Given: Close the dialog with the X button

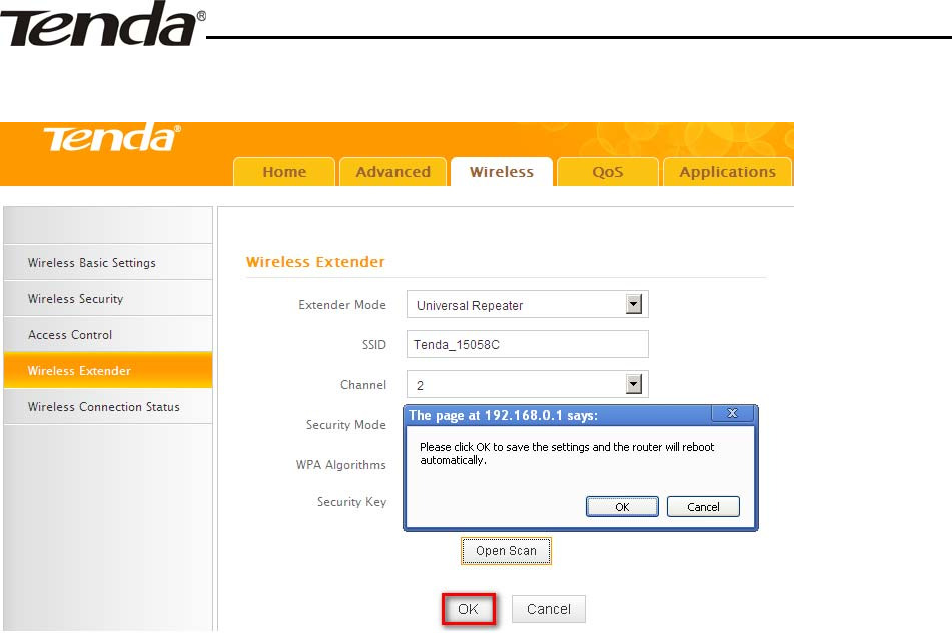Looking at the screenshot, I should [732, 413].
